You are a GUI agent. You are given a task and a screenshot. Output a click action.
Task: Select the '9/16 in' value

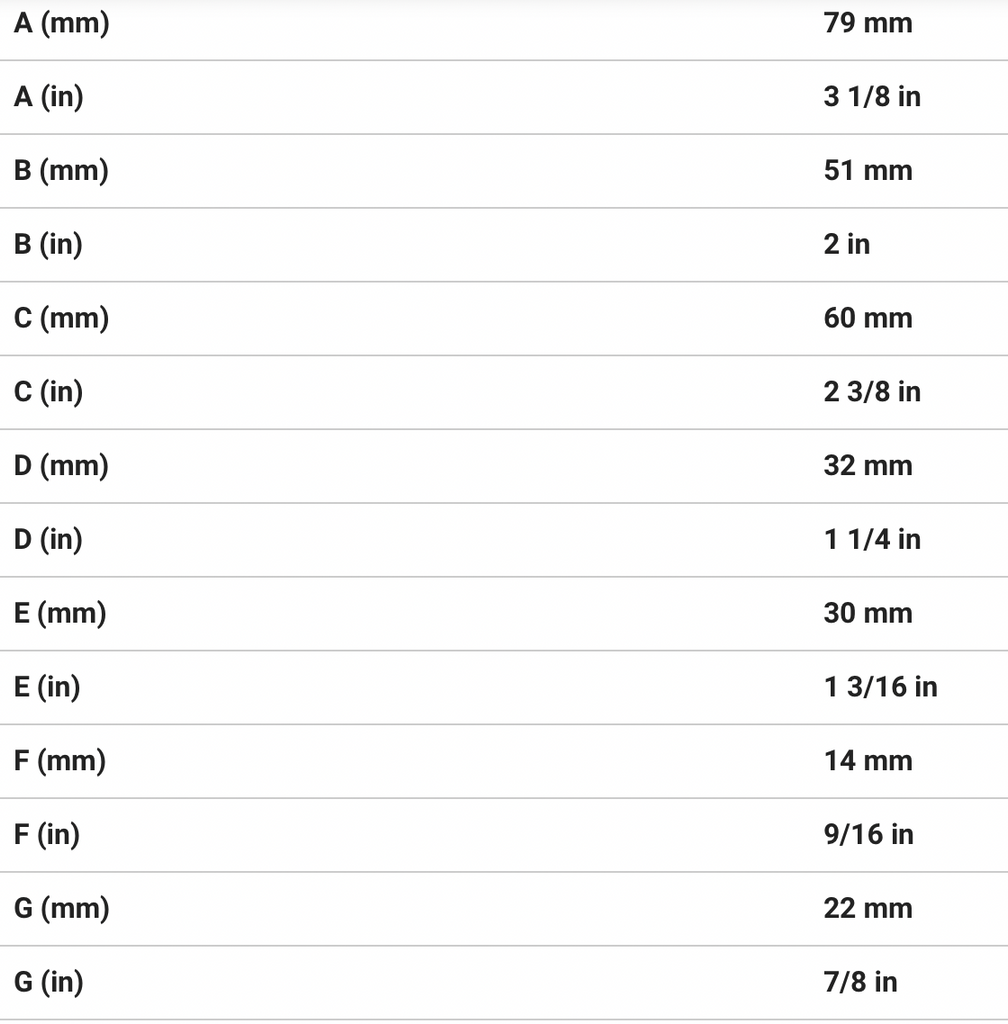click(868, 835)
